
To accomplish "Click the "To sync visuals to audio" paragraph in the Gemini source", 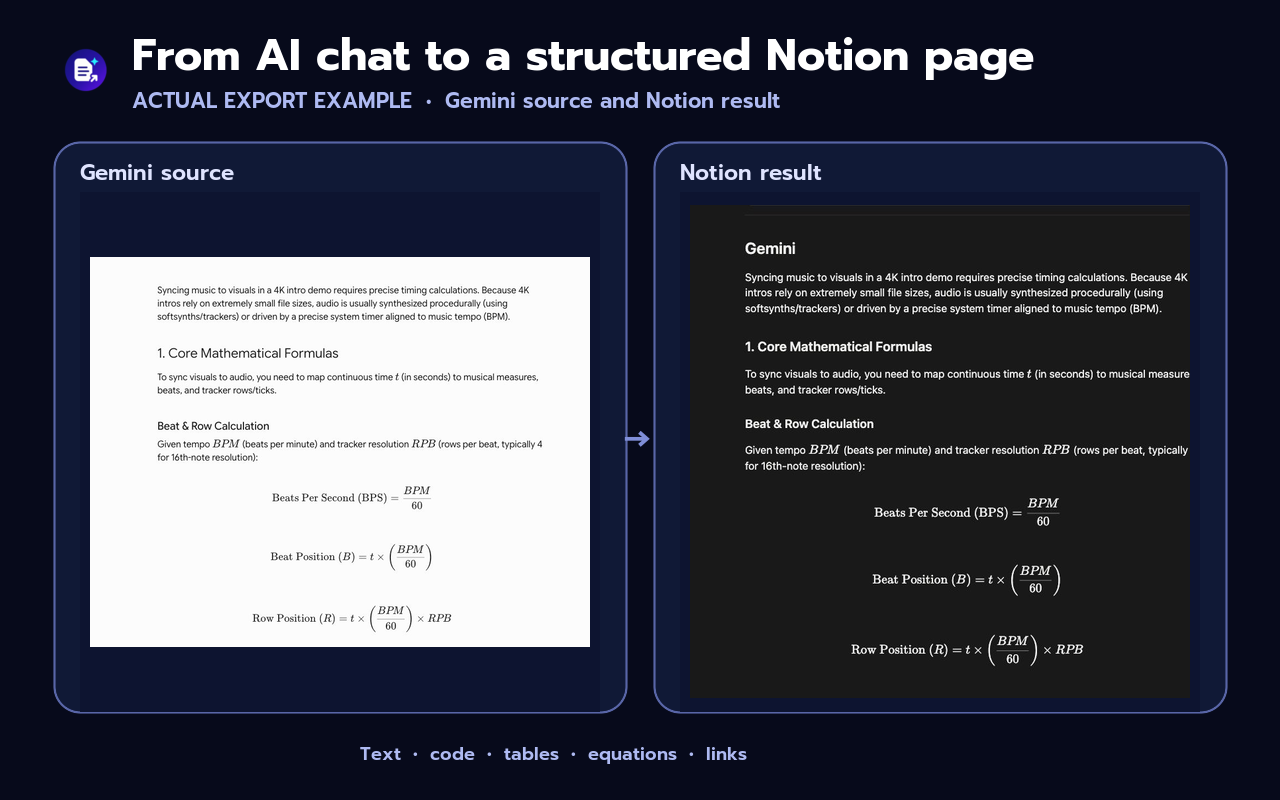I will (348, 384).
